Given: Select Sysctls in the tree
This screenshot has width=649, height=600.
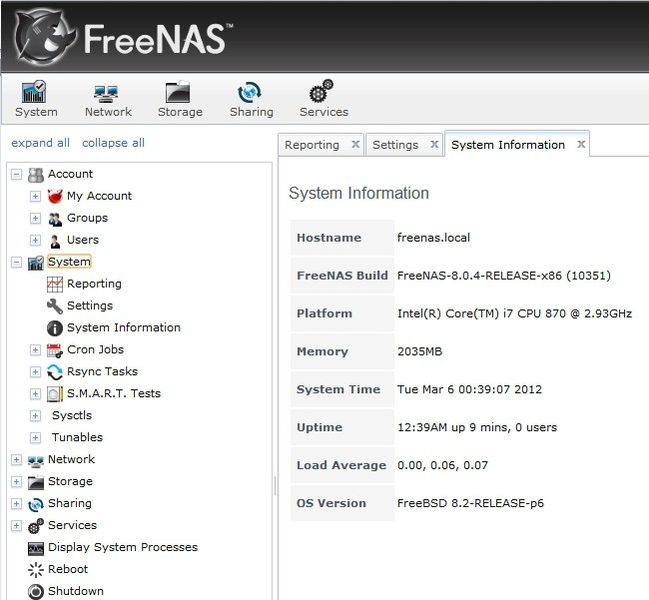Looking at the screenshot, I should click(x=72, y=415).
